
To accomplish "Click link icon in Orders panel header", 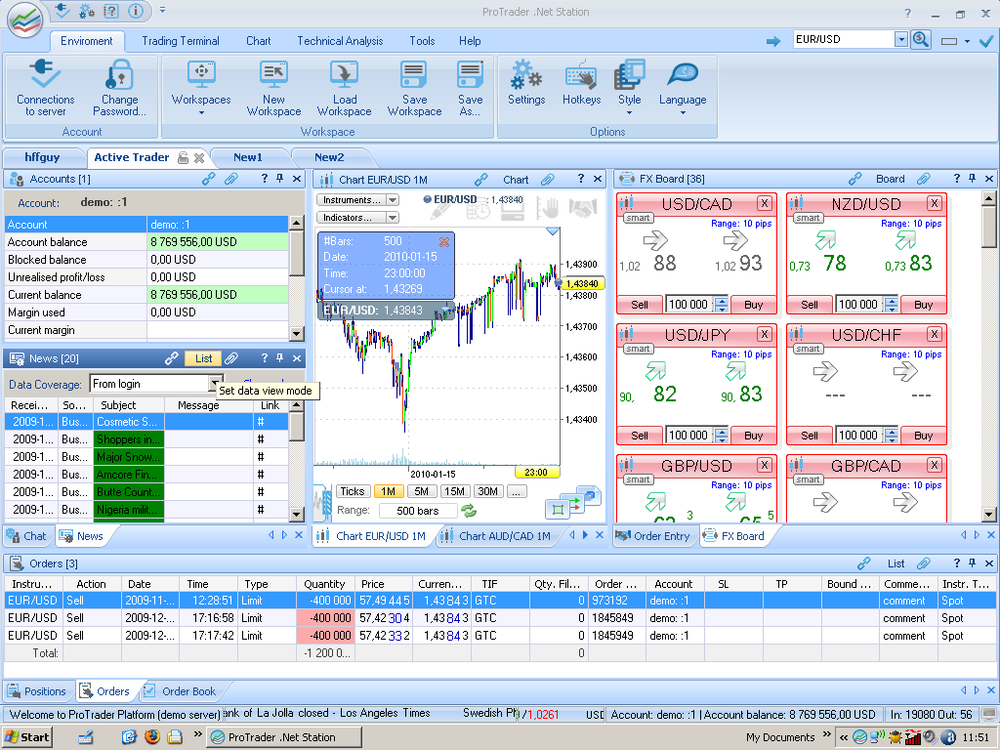I will click(x=864, y=563).
